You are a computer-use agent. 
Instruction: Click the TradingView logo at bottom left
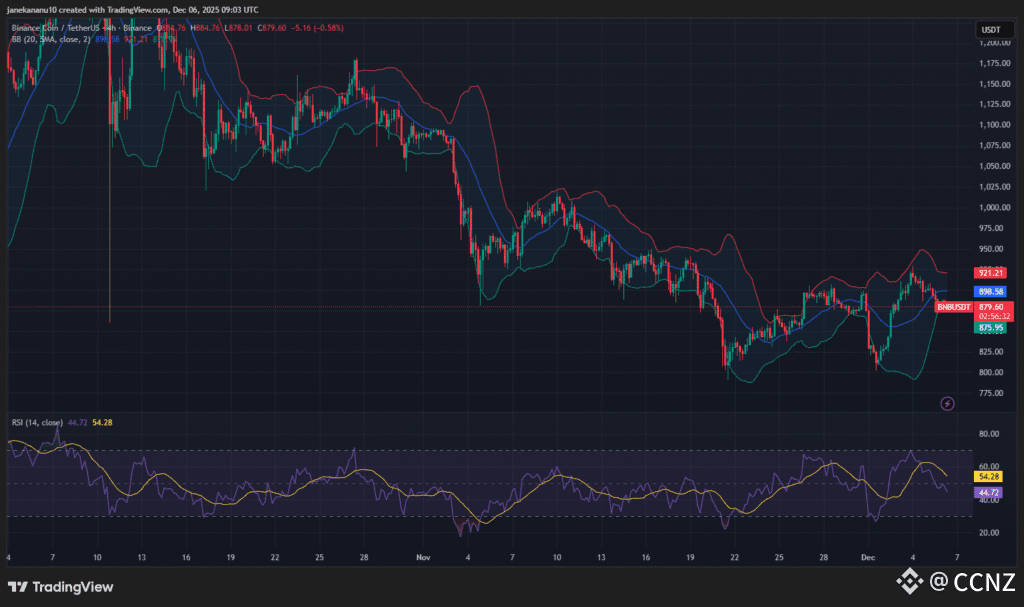click(60, 587)
